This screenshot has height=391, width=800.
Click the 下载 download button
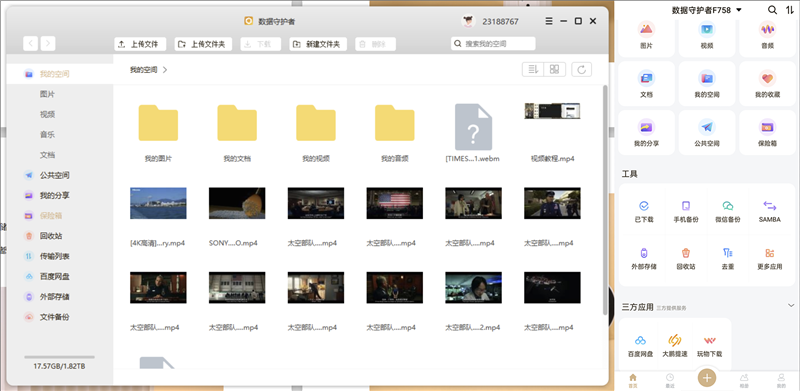point(260,44)
